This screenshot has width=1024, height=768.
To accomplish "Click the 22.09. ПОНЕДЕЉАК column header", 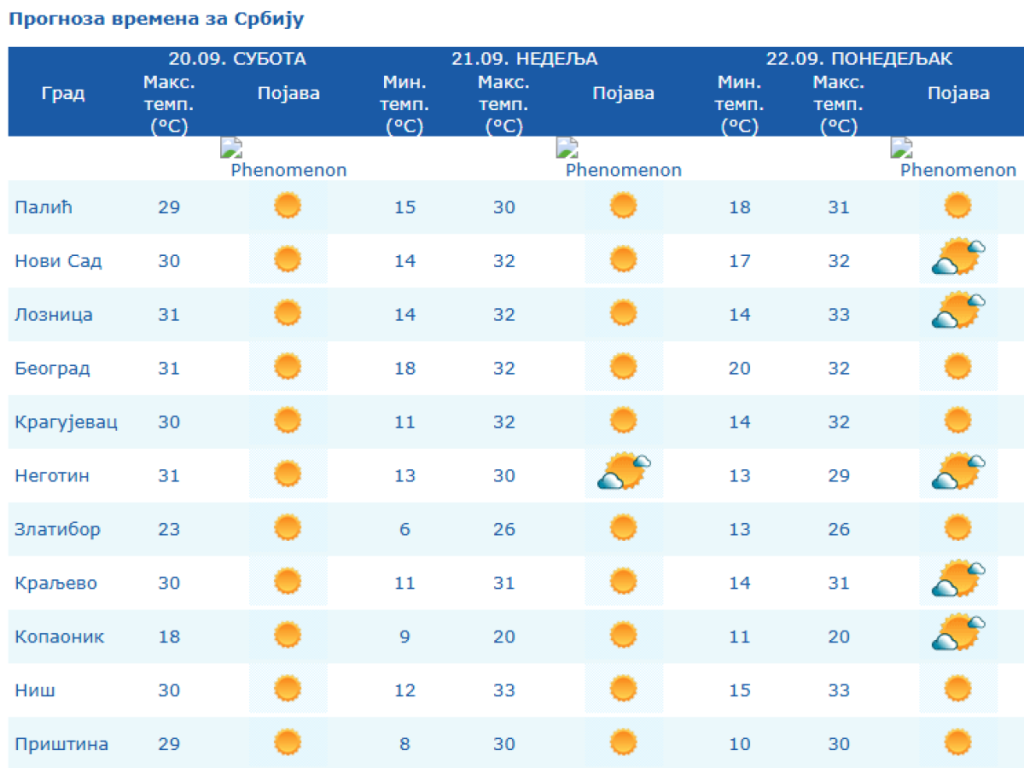I will click(x=859, y=59).
